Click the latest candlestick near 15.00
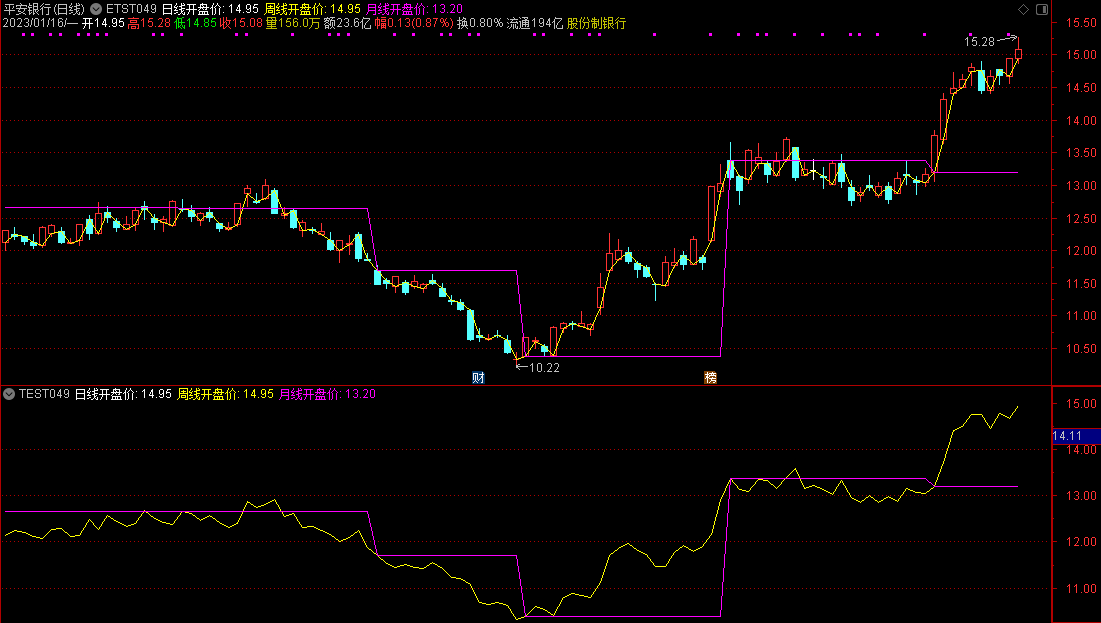The height and width of the screenshot is (623, 1101). 1018,54
